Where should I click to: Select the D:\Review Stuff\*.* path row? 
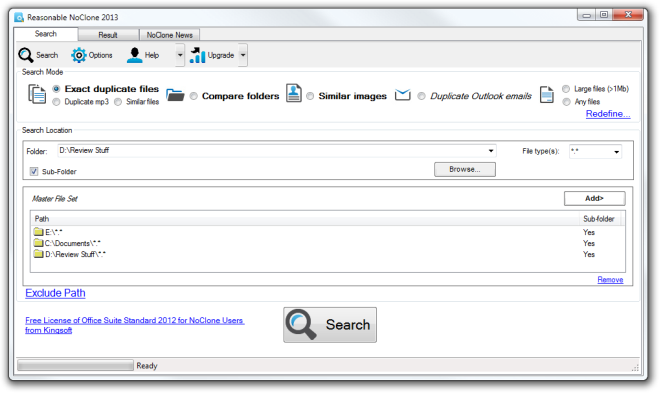click(327, 254)
